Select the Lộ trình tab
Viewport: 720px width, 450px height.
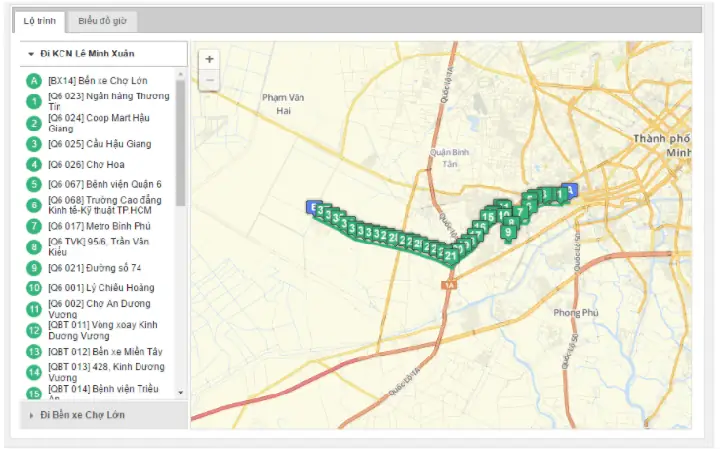click(x=39, y=21)
